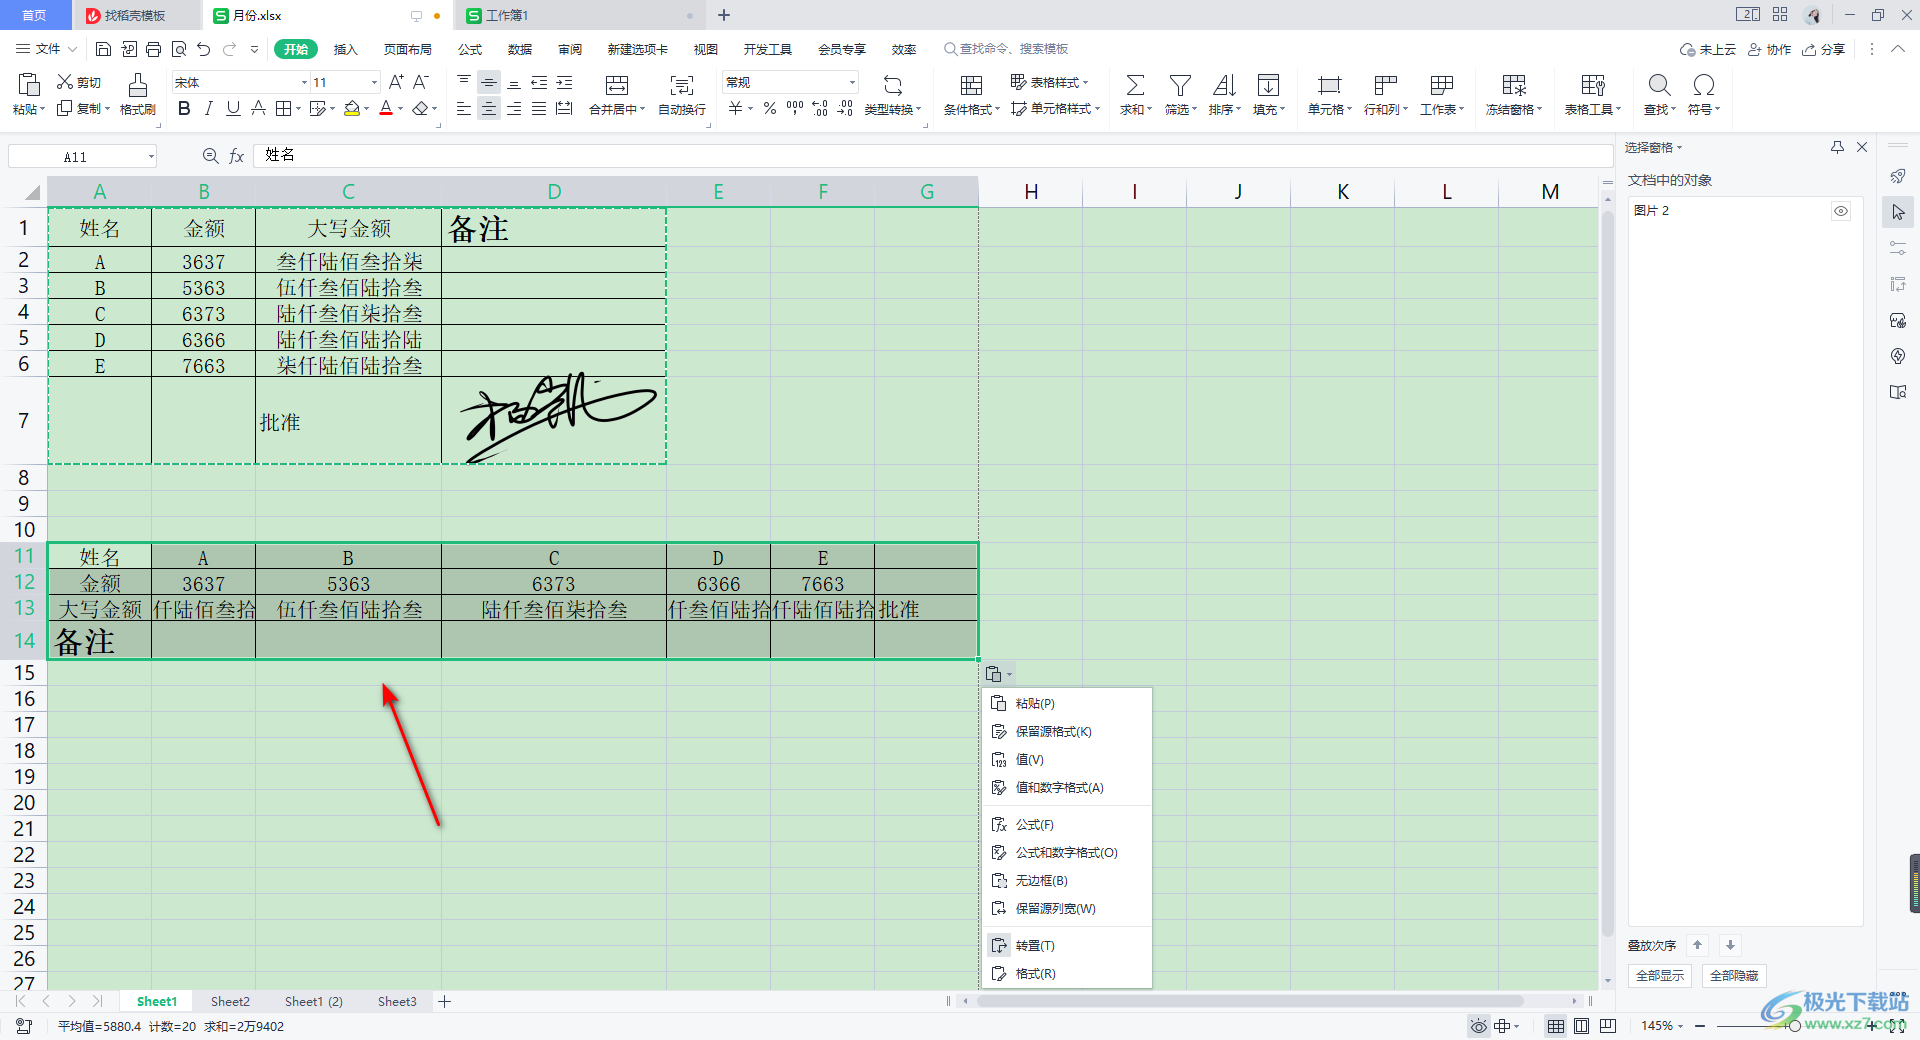Click the 全部隐藏 button
Screen dimensions: 1920x1040
click(x=1734, y=975)
